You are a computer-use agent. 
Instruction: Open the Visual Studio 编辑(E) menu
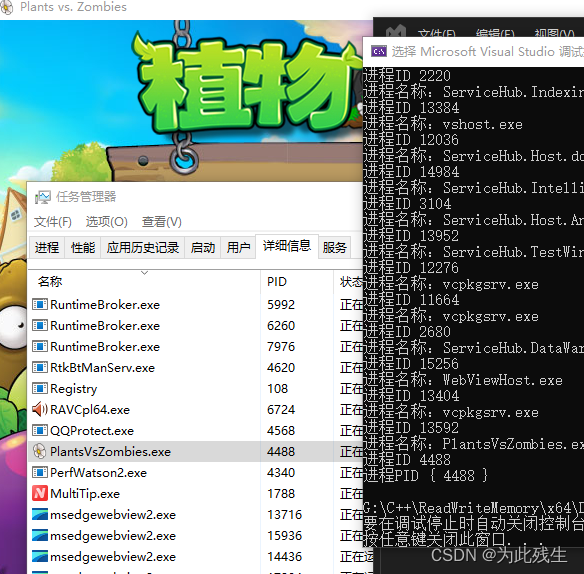click(x=495, y=34)
